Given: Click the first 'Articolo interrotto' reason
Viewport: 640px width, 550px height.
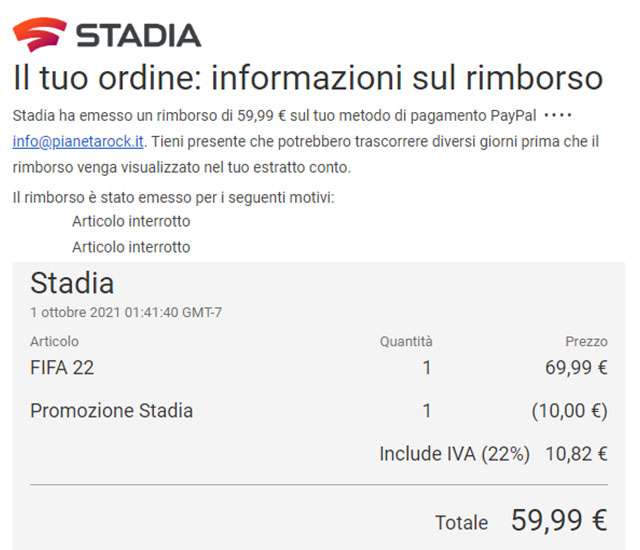Looking at the screenshot, I should coord(131,221).
